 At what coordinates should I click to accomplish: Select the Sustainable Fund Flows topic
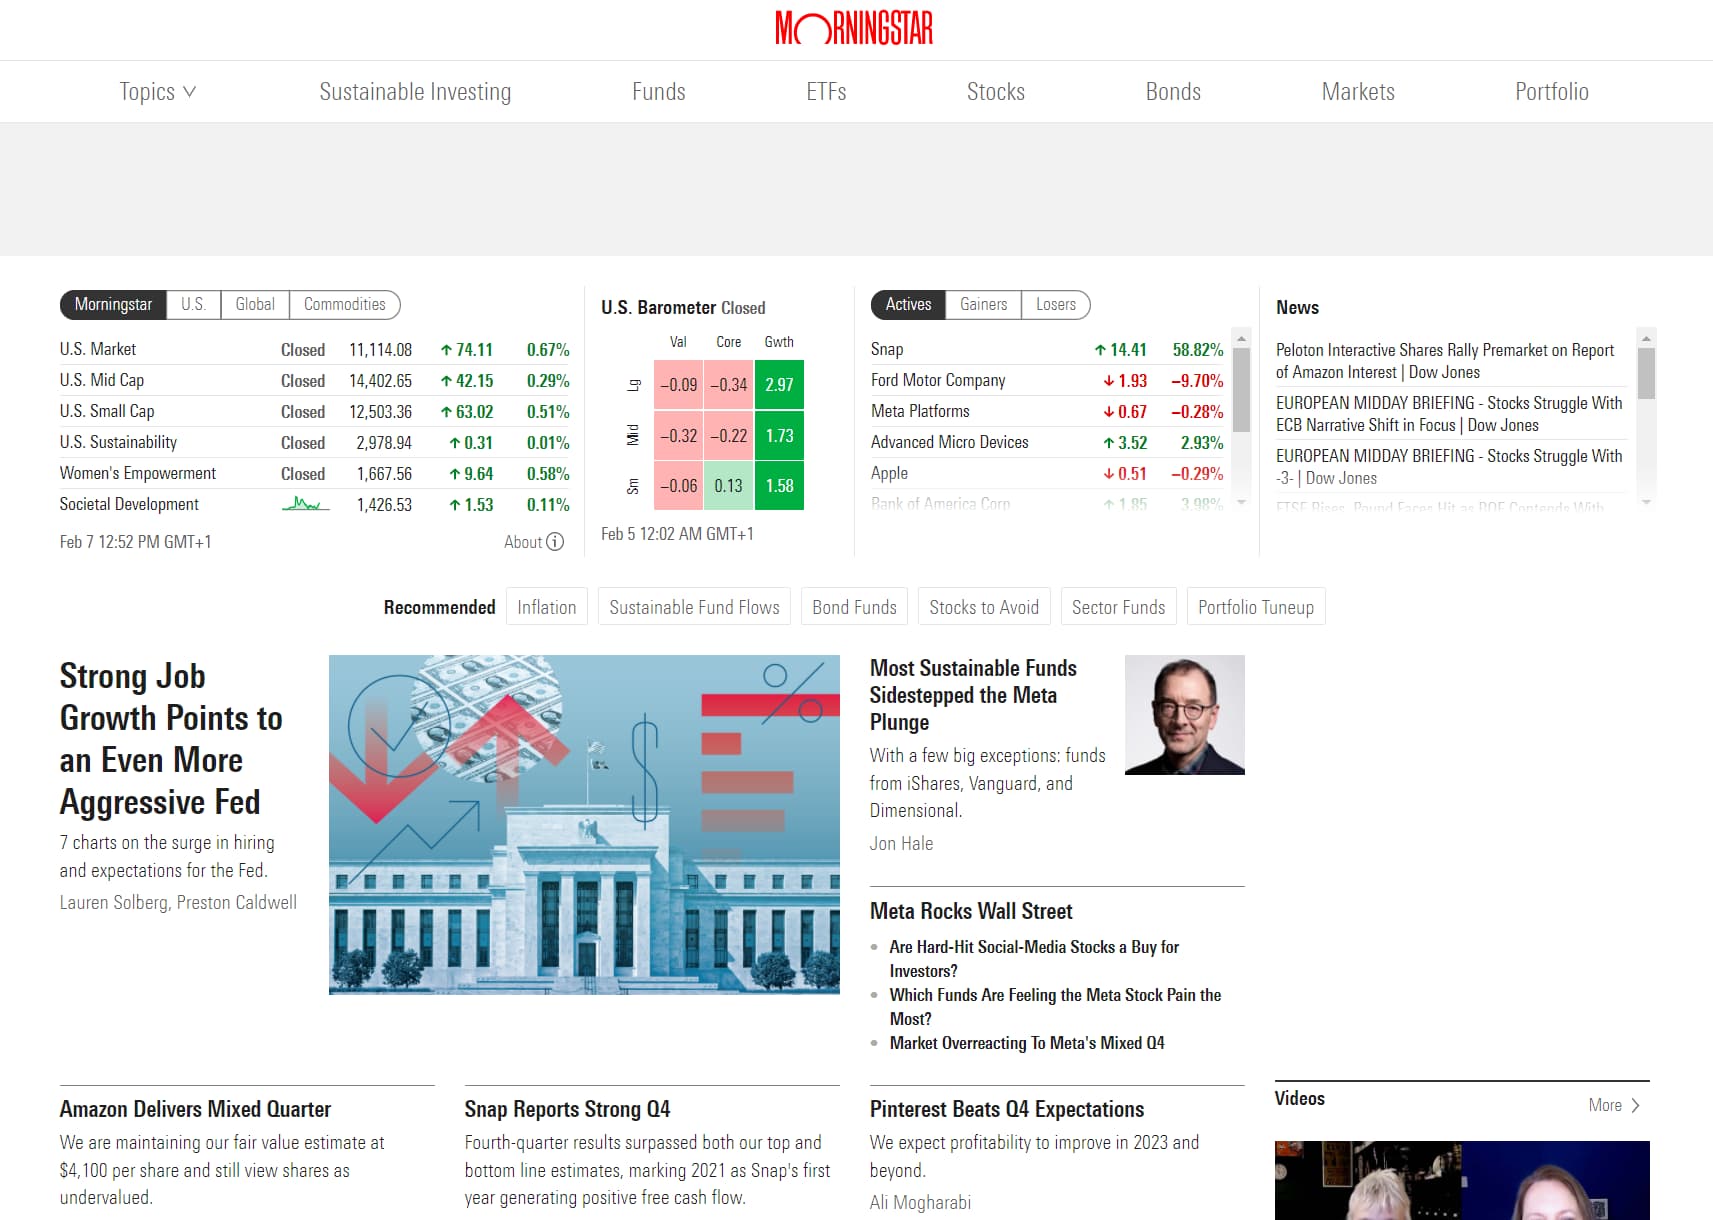tap(694, 607)
